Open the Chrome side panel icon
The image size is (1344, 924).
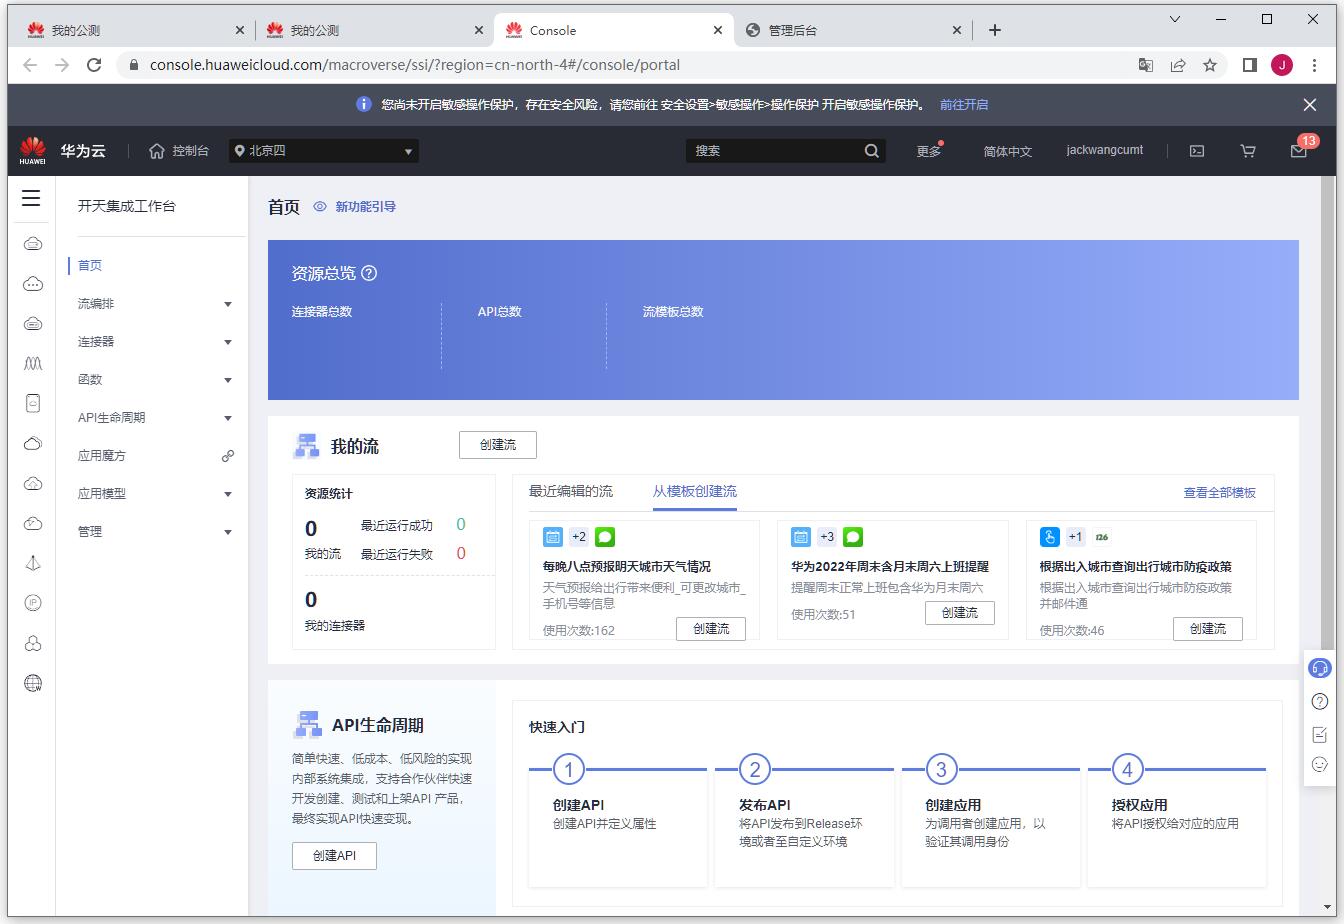point(1250,65)
